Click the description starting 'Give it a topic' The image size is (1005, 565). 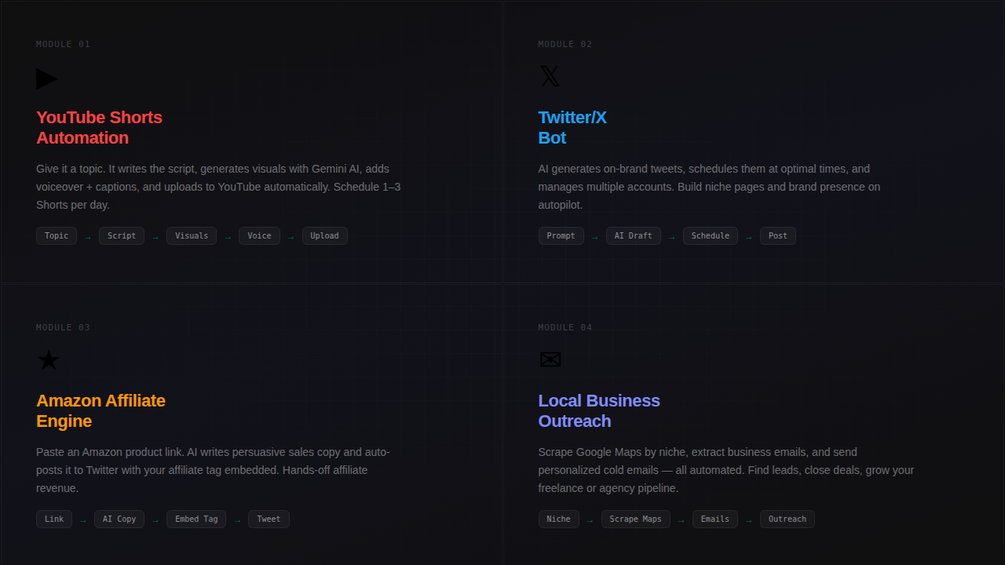point(219,187)
